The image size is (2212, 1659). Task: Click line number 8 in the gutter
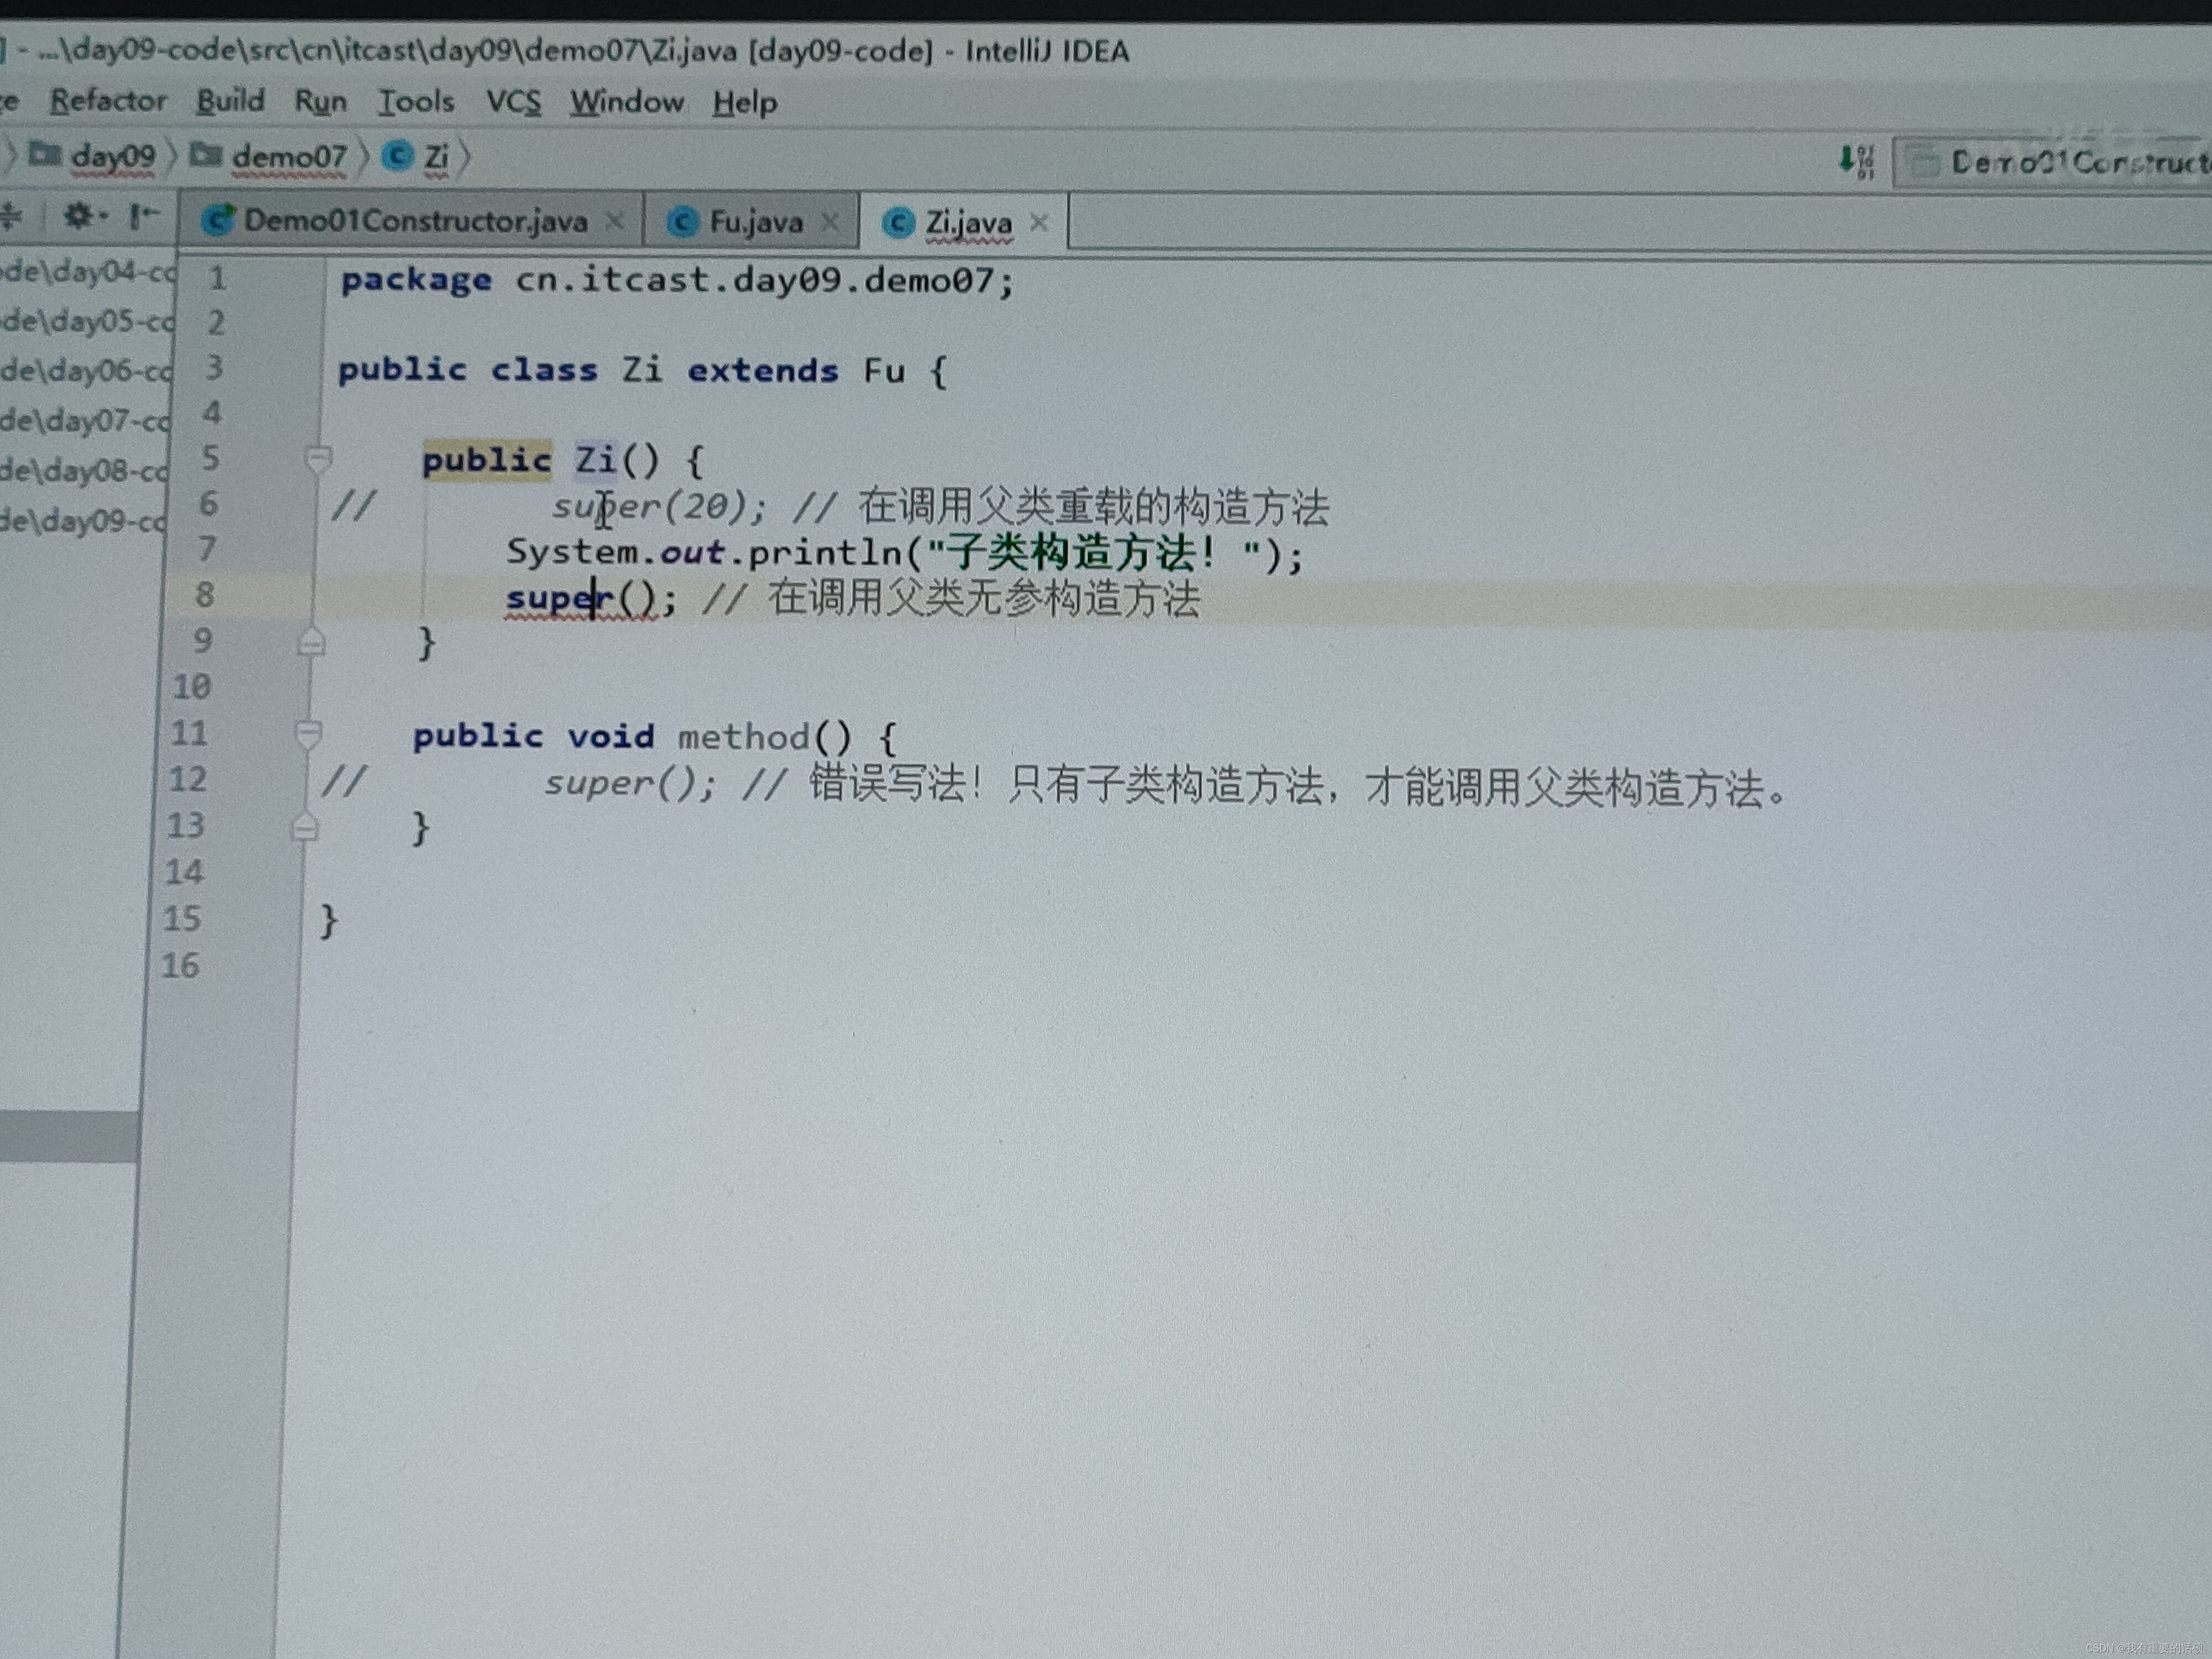coord(204,595)
